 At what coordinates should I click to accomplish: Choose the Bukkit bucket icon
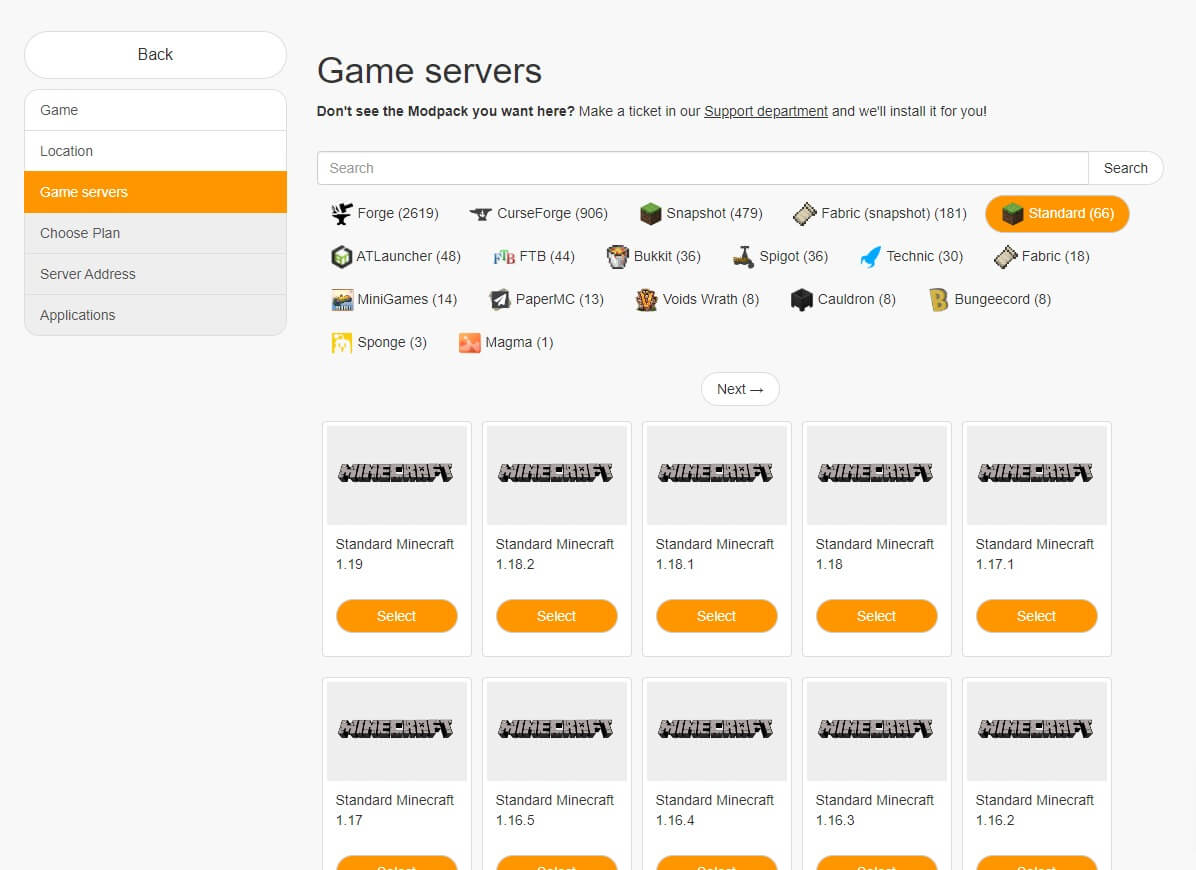(x=617, y=257)
